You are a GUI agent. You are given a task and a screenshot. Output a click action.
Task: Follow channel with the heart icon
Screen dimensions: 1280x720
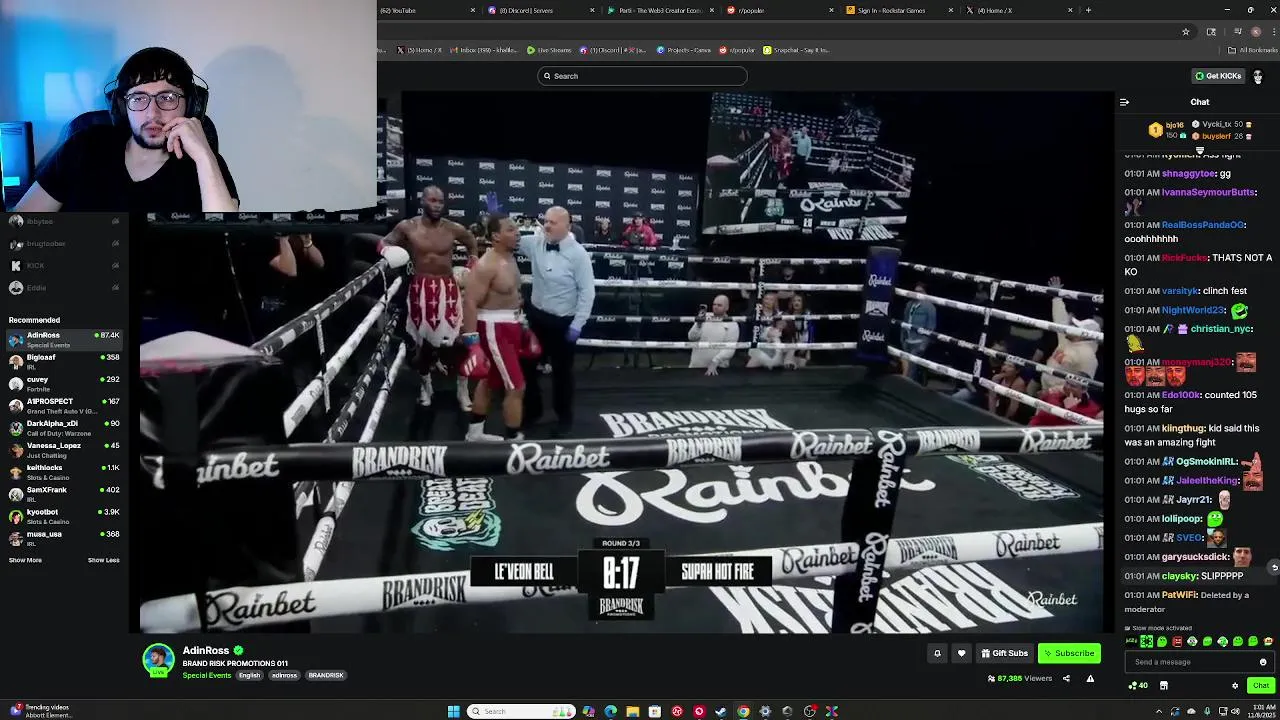(961, 653)
